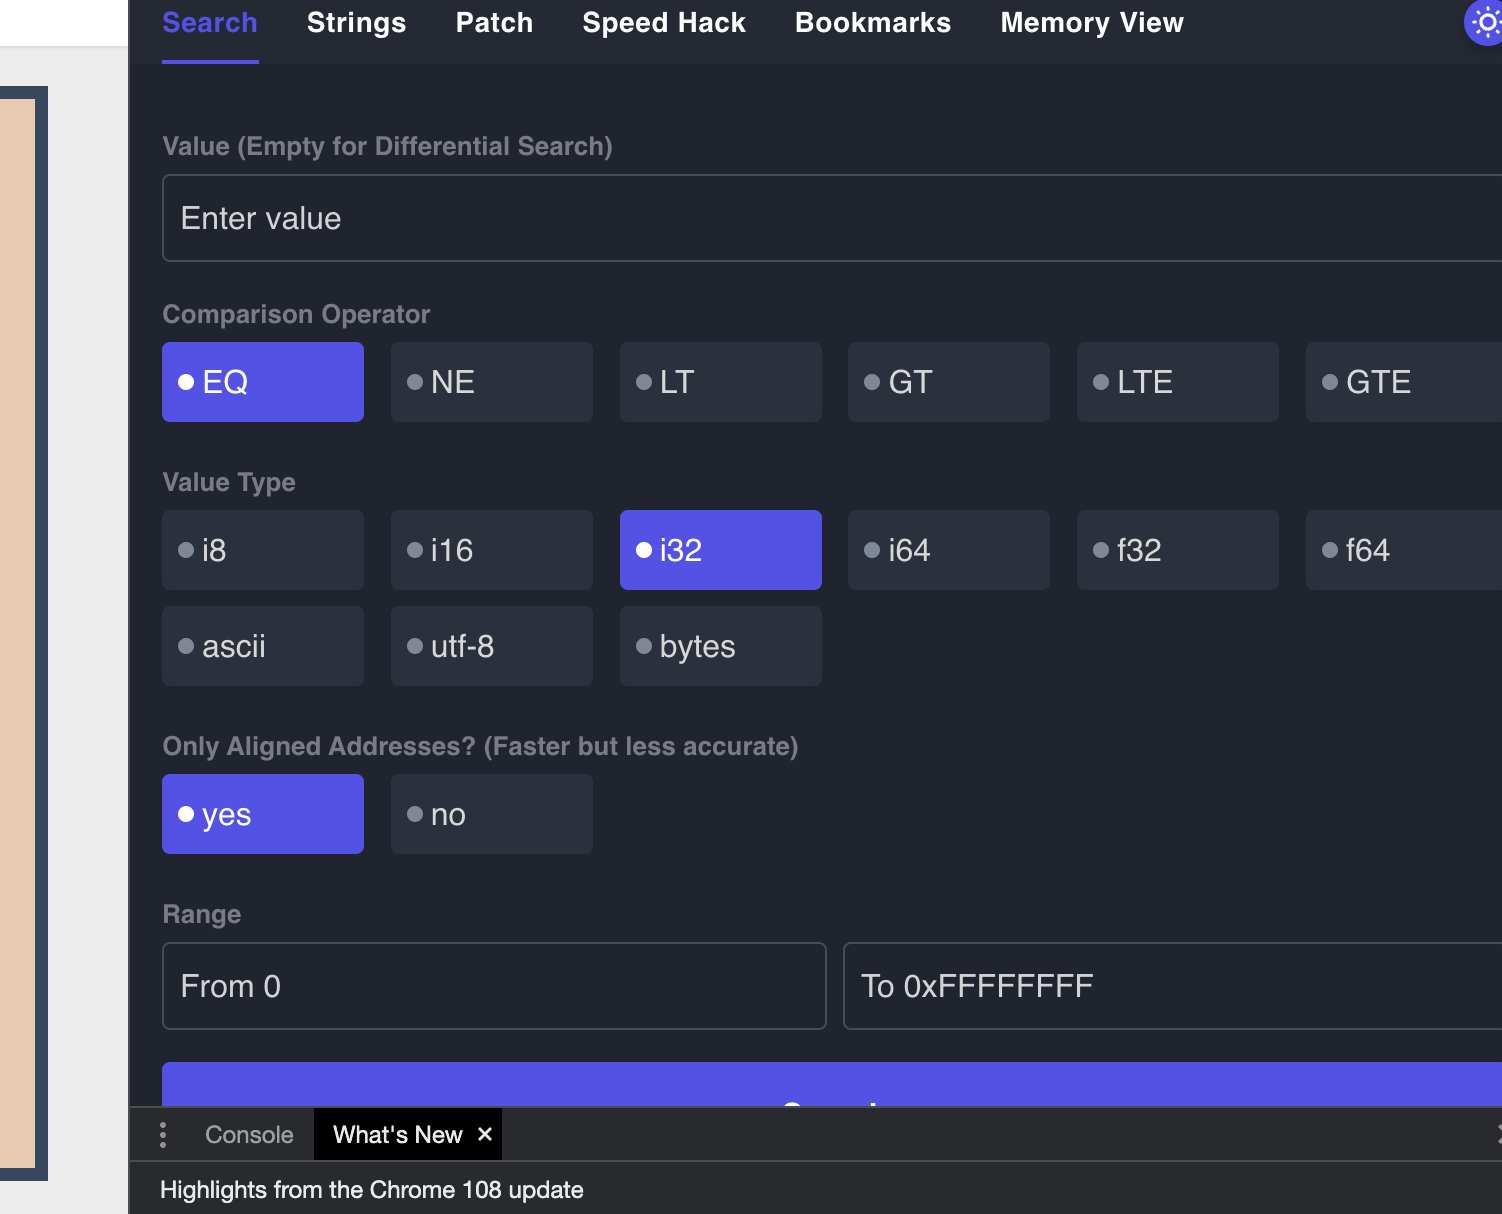Set value type to i64

tap(949, 550)
